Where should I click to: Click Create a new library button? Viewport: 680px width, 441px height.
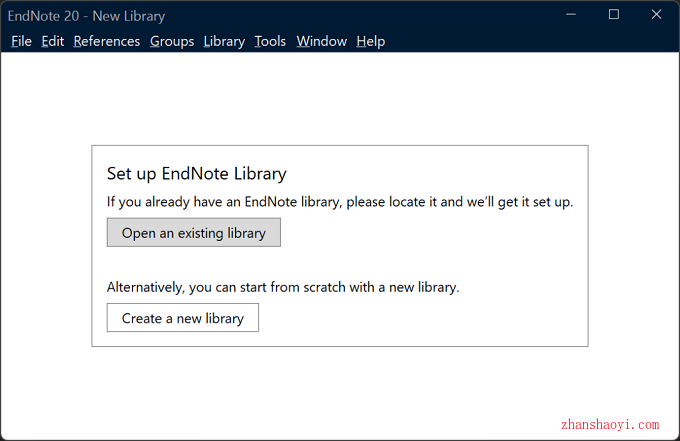(183, 318)
